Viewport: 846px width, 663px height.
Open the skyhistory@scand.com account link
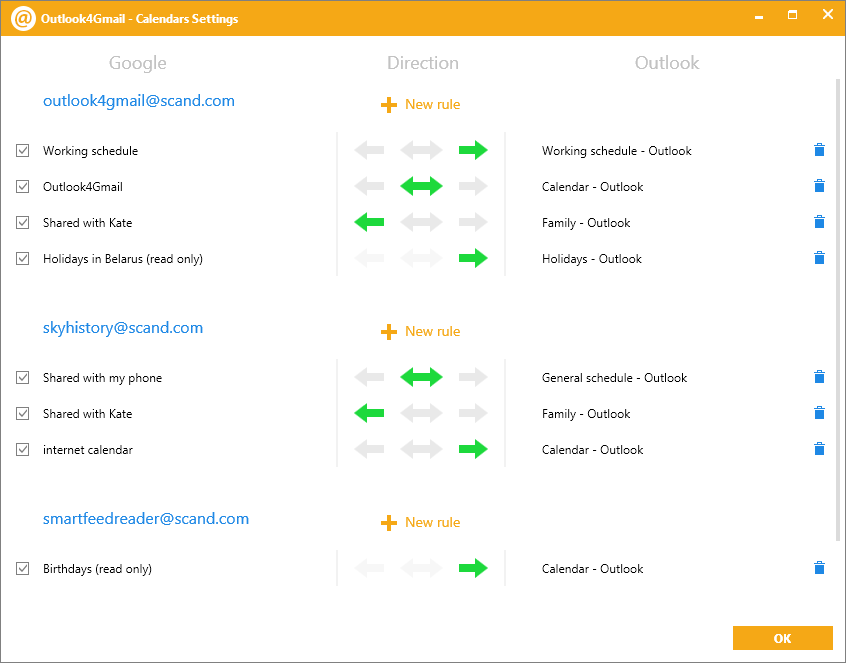pos(123,328)
